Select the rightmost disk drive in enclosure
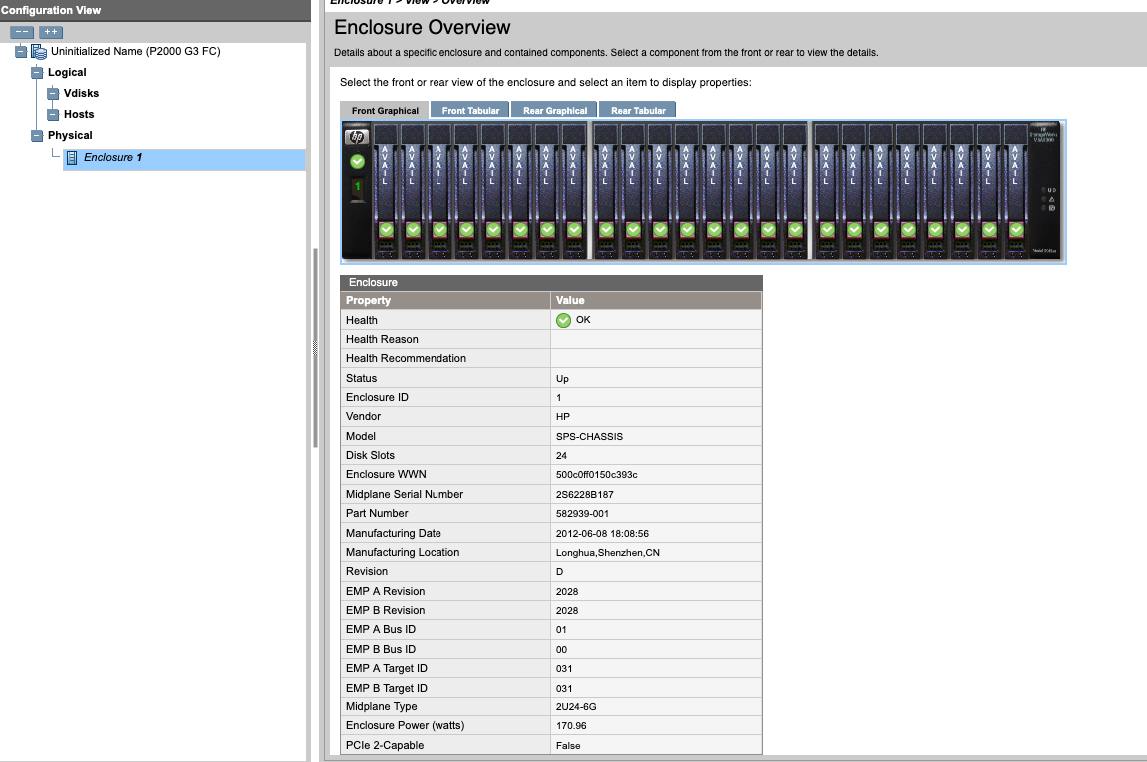 click(x=1015, y=190)
